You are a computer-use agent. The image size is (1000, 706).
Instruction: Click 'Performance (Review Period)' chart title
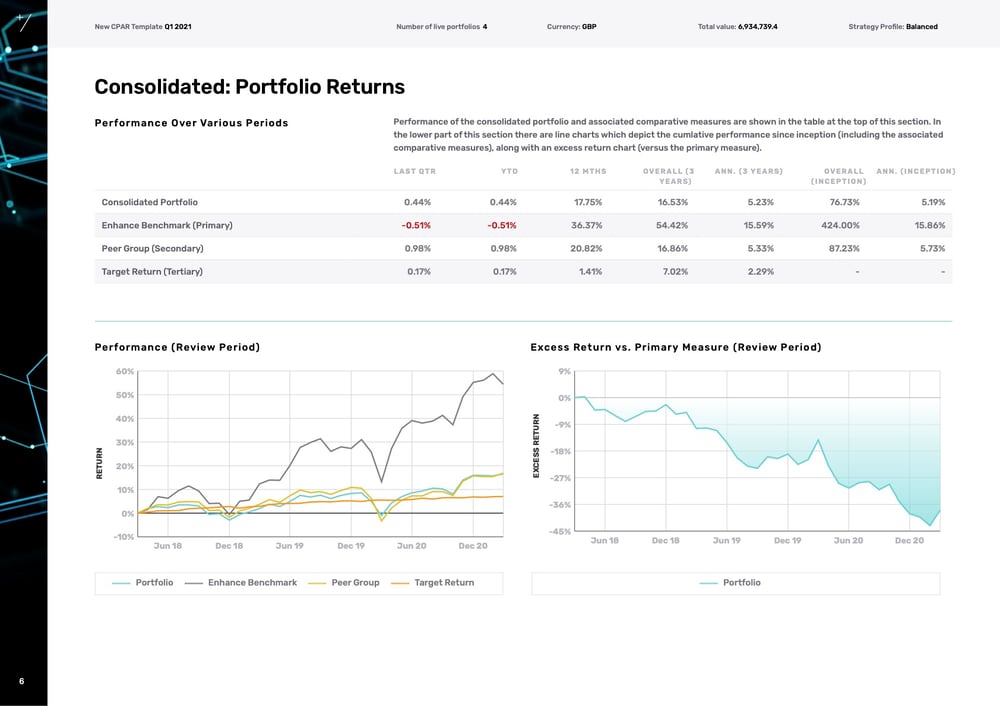177,347
